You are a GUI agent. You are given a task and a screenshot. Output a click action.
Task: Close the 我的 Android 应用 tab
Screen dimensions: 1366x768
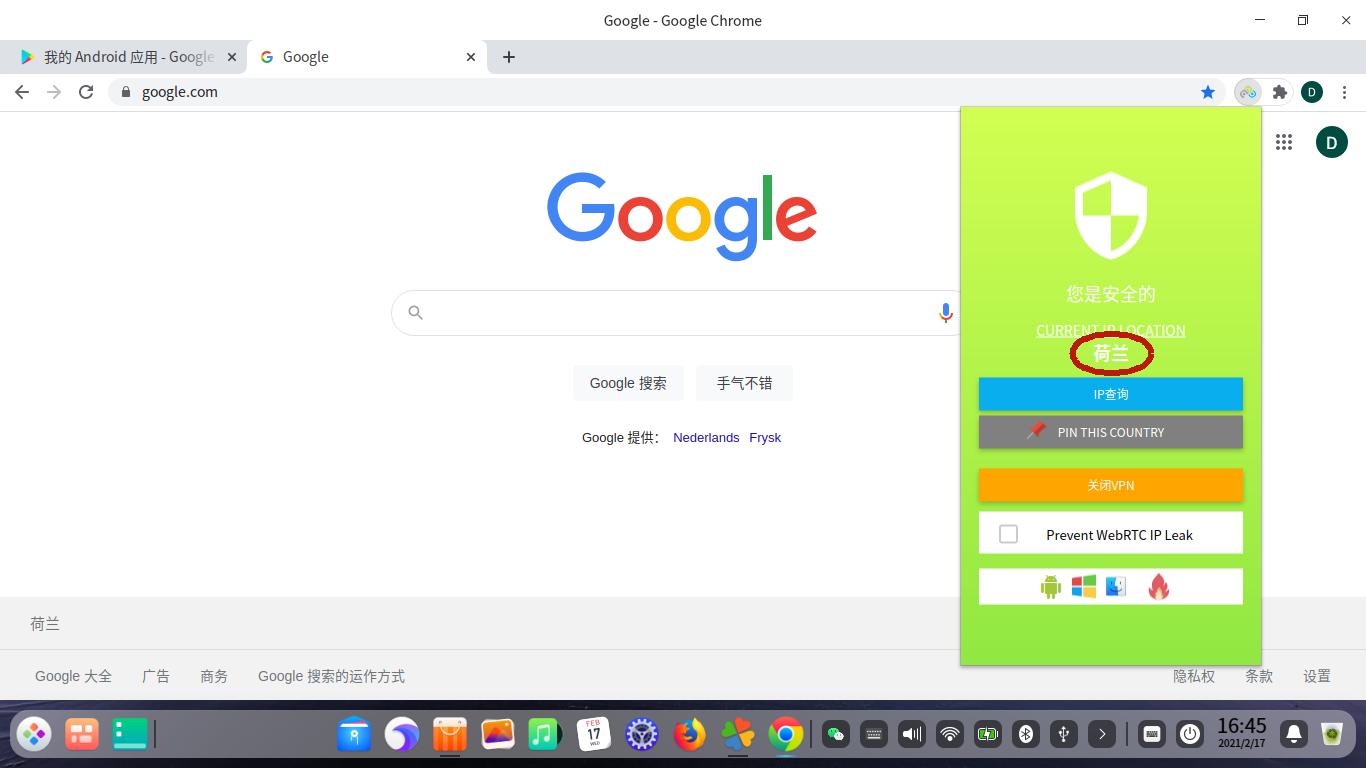tap(232, 57)
